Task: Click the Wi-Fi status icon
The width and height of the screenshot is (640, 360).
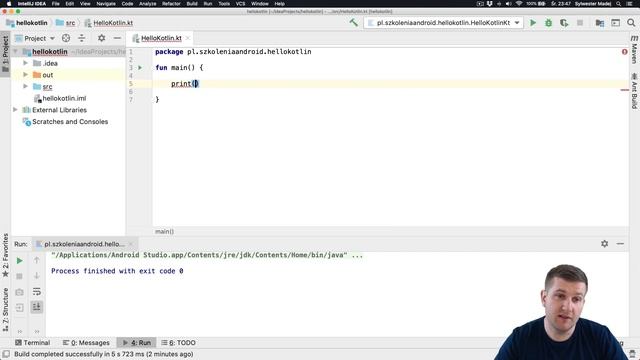Action: 519,4
